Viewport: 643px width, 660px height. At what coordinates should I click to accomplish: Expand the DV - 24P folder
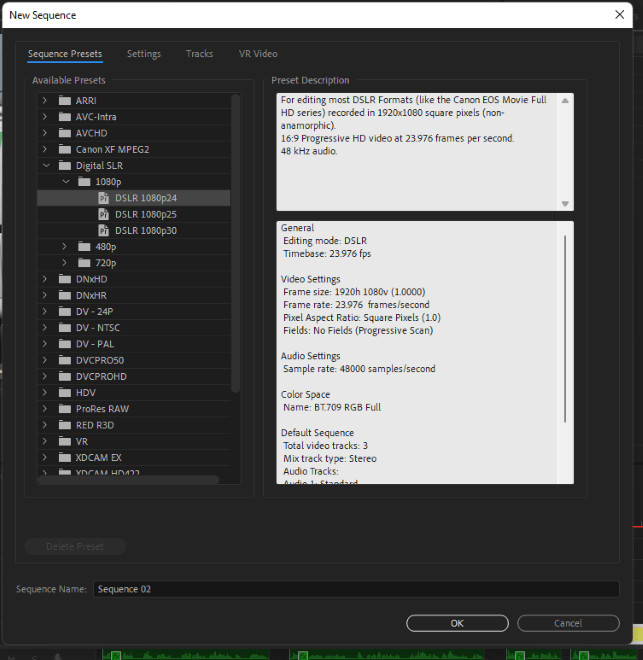45,311
